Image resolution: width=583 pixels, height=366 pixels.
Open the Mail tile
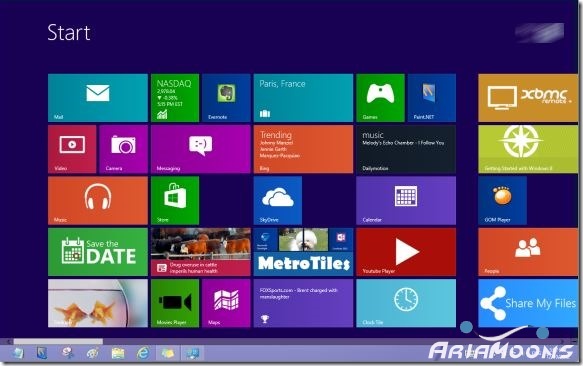98,98
